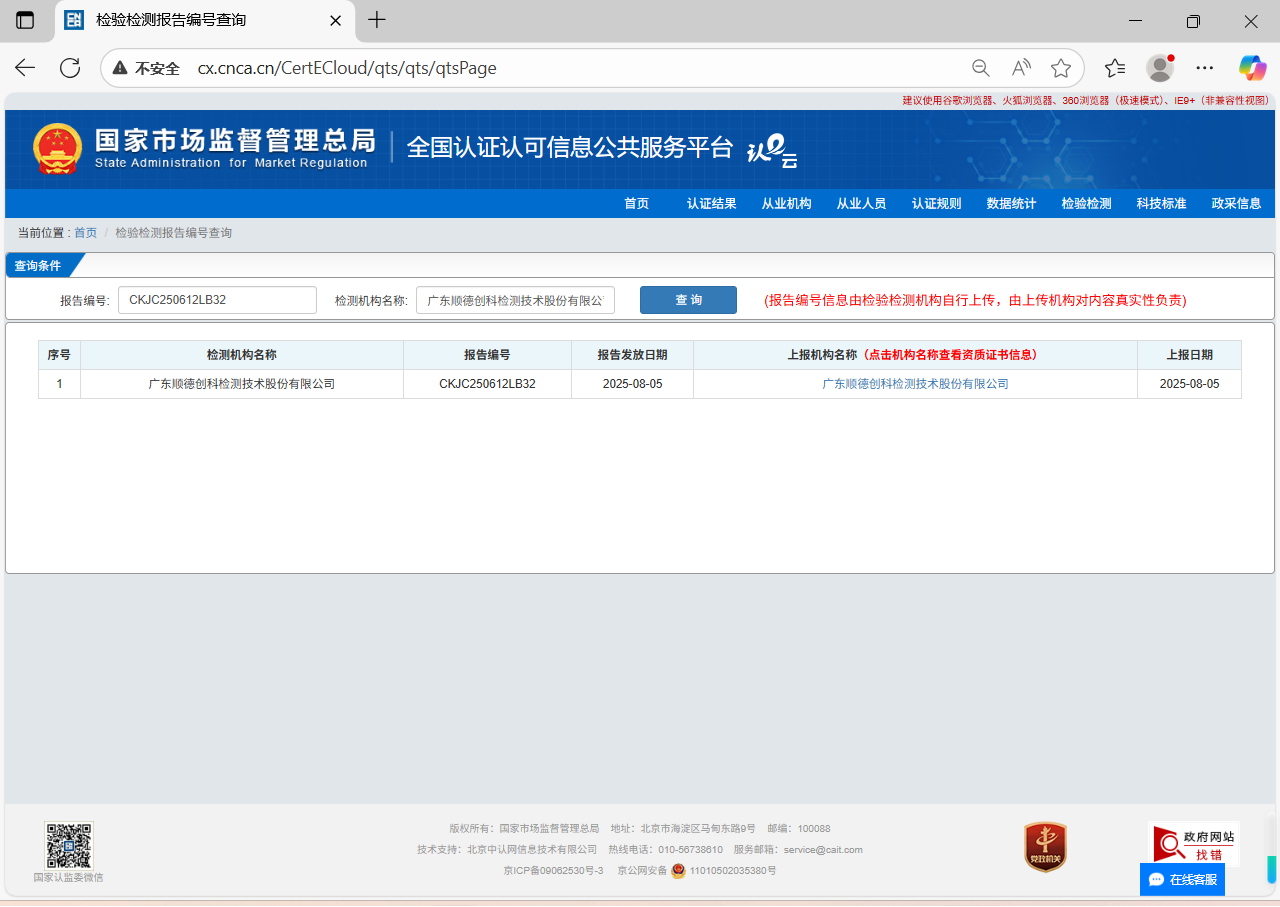1280x907 pixels.
Task: Click the 首页 breadcrumb link
Action: click(85, 233)
